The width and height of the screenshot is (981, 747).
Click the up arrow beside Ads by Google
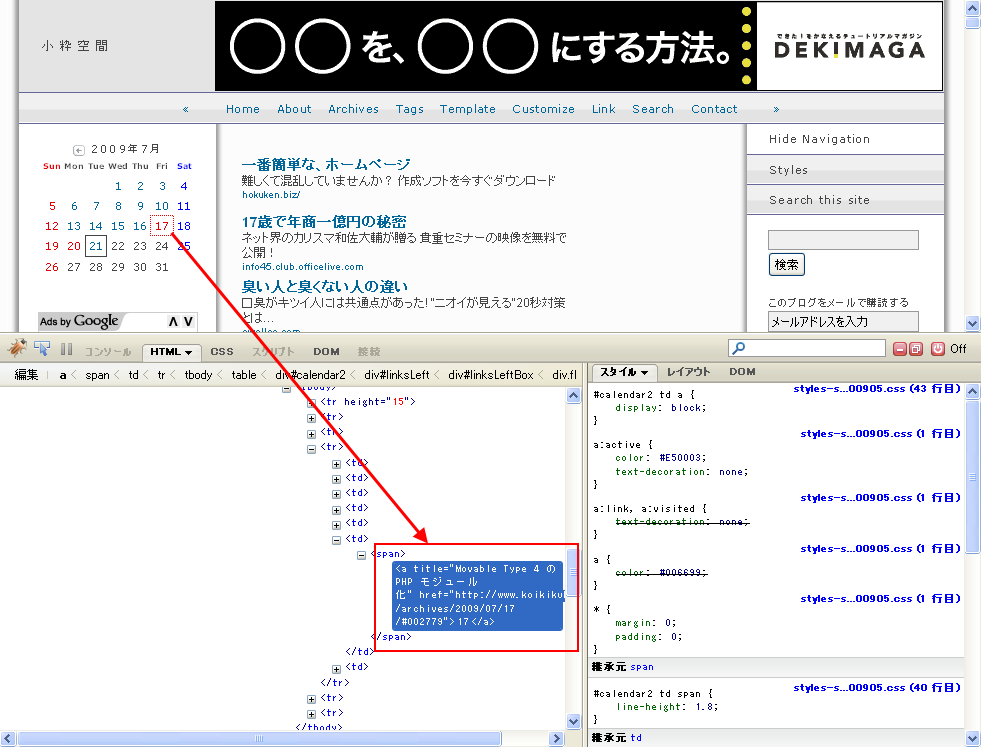[x=173, y=322]
